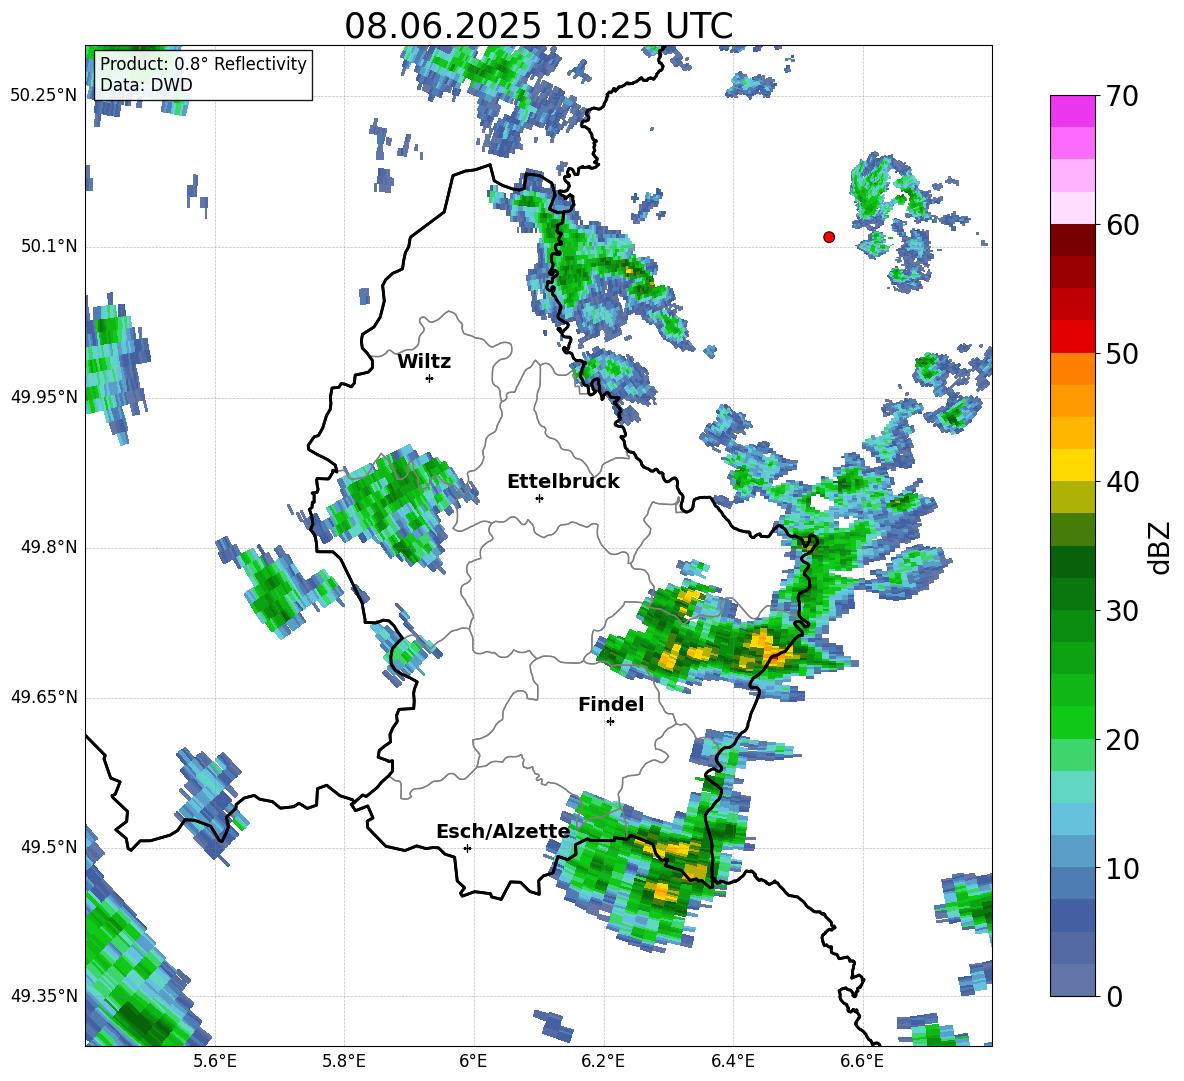Click the 5.6°E longitude label
Viewport: 1184px width, 1081px height.
click(x=215, y=1061)
